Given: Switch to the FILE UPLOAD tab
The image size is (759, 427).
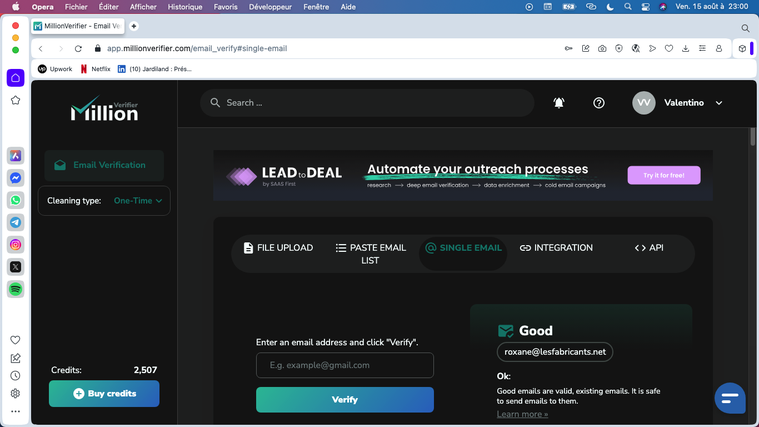Looking at the screenshot, I should (x=278, y=248).
